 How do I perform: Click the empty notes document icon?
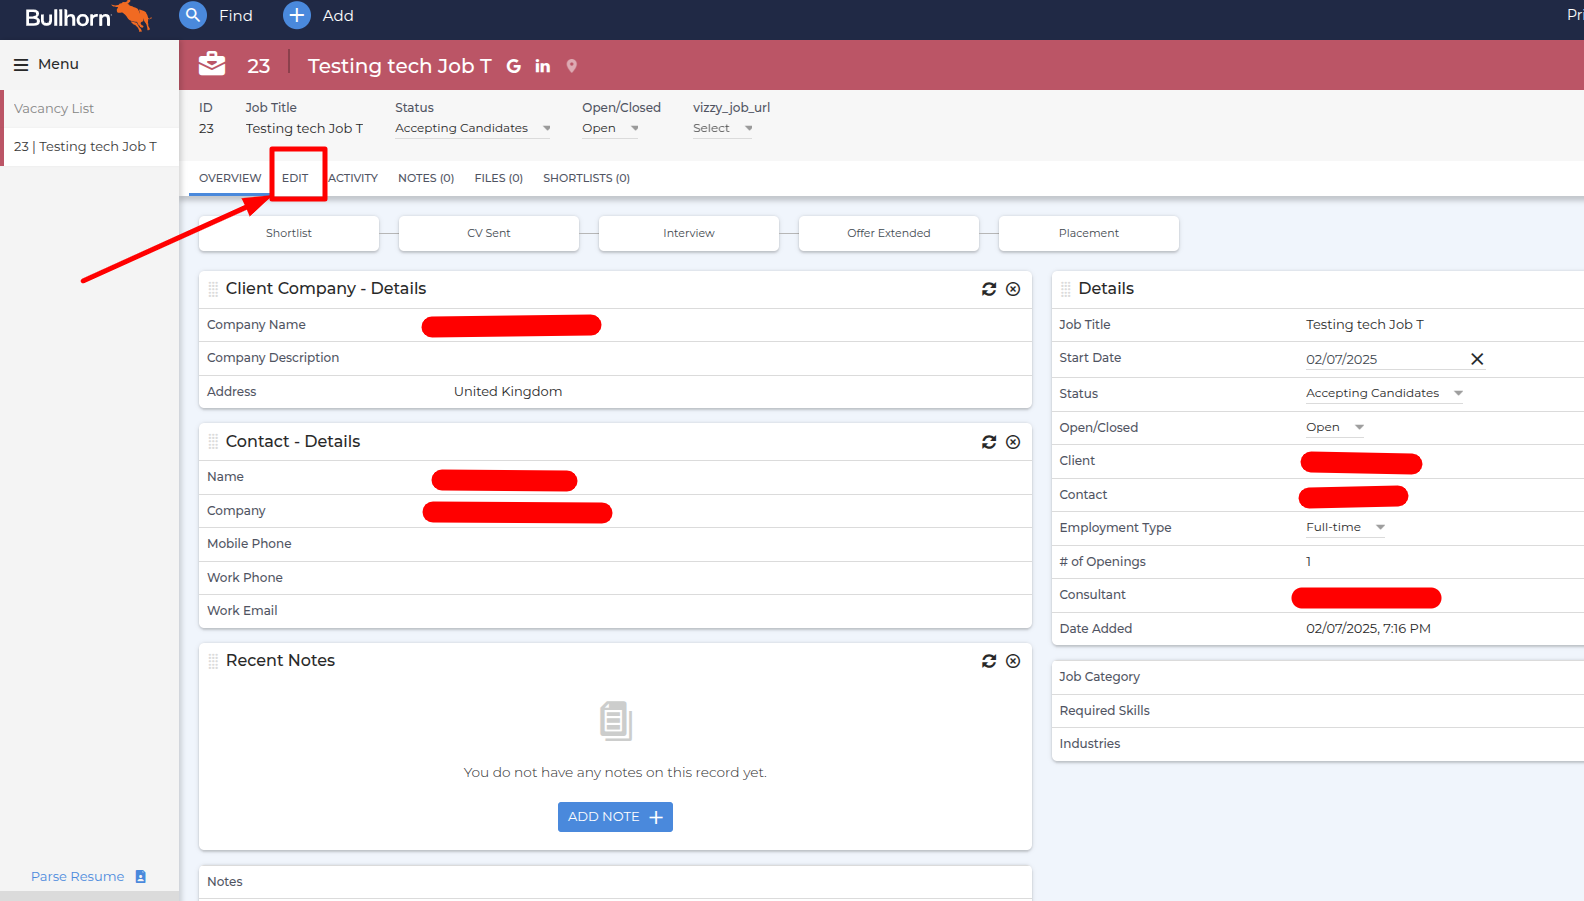pos(616,721)
